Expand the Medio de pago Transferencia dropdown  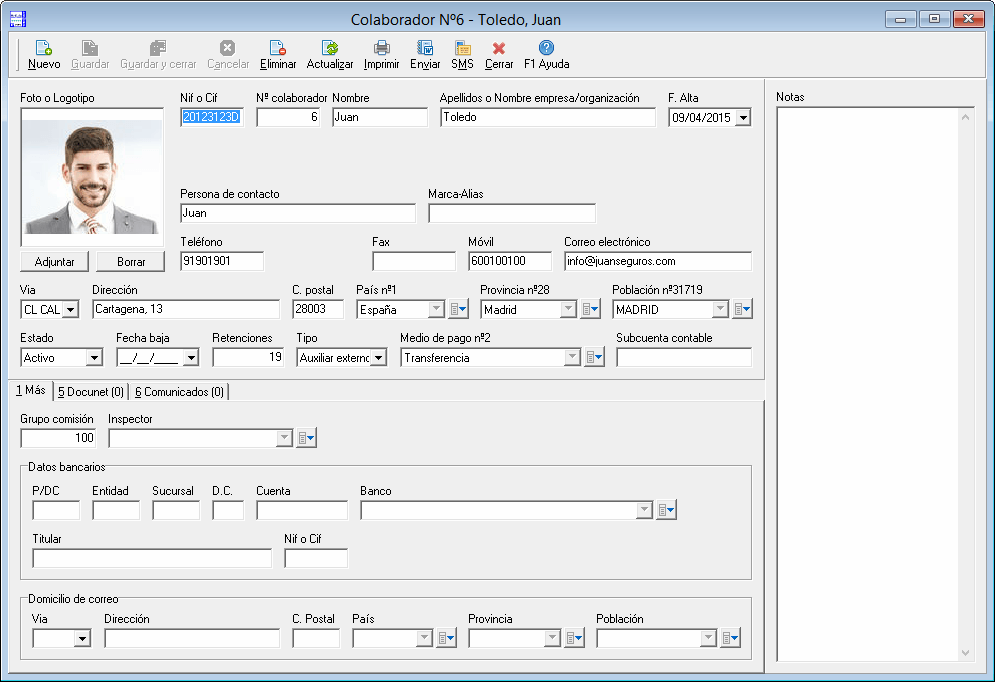(x=572, y=358)
